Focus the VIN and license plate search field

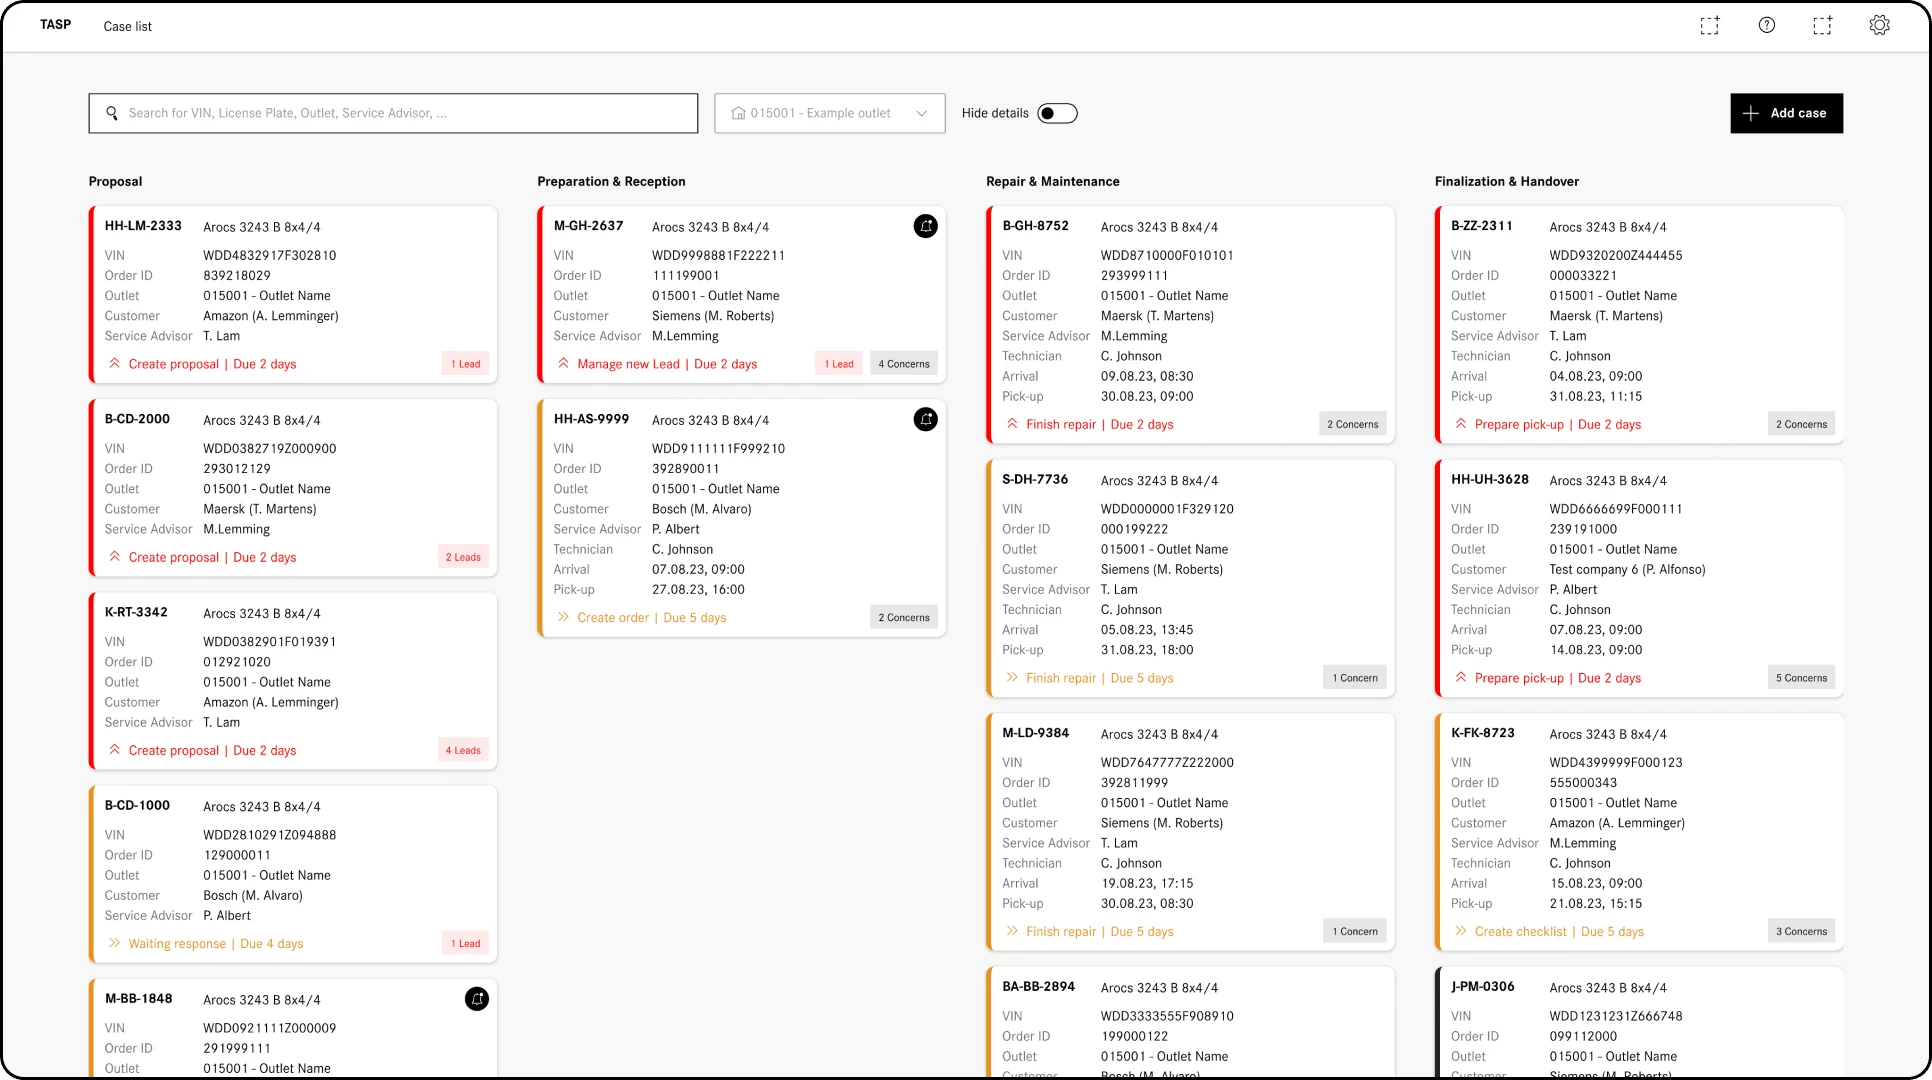pyautogui.click(x=393, y=113)
